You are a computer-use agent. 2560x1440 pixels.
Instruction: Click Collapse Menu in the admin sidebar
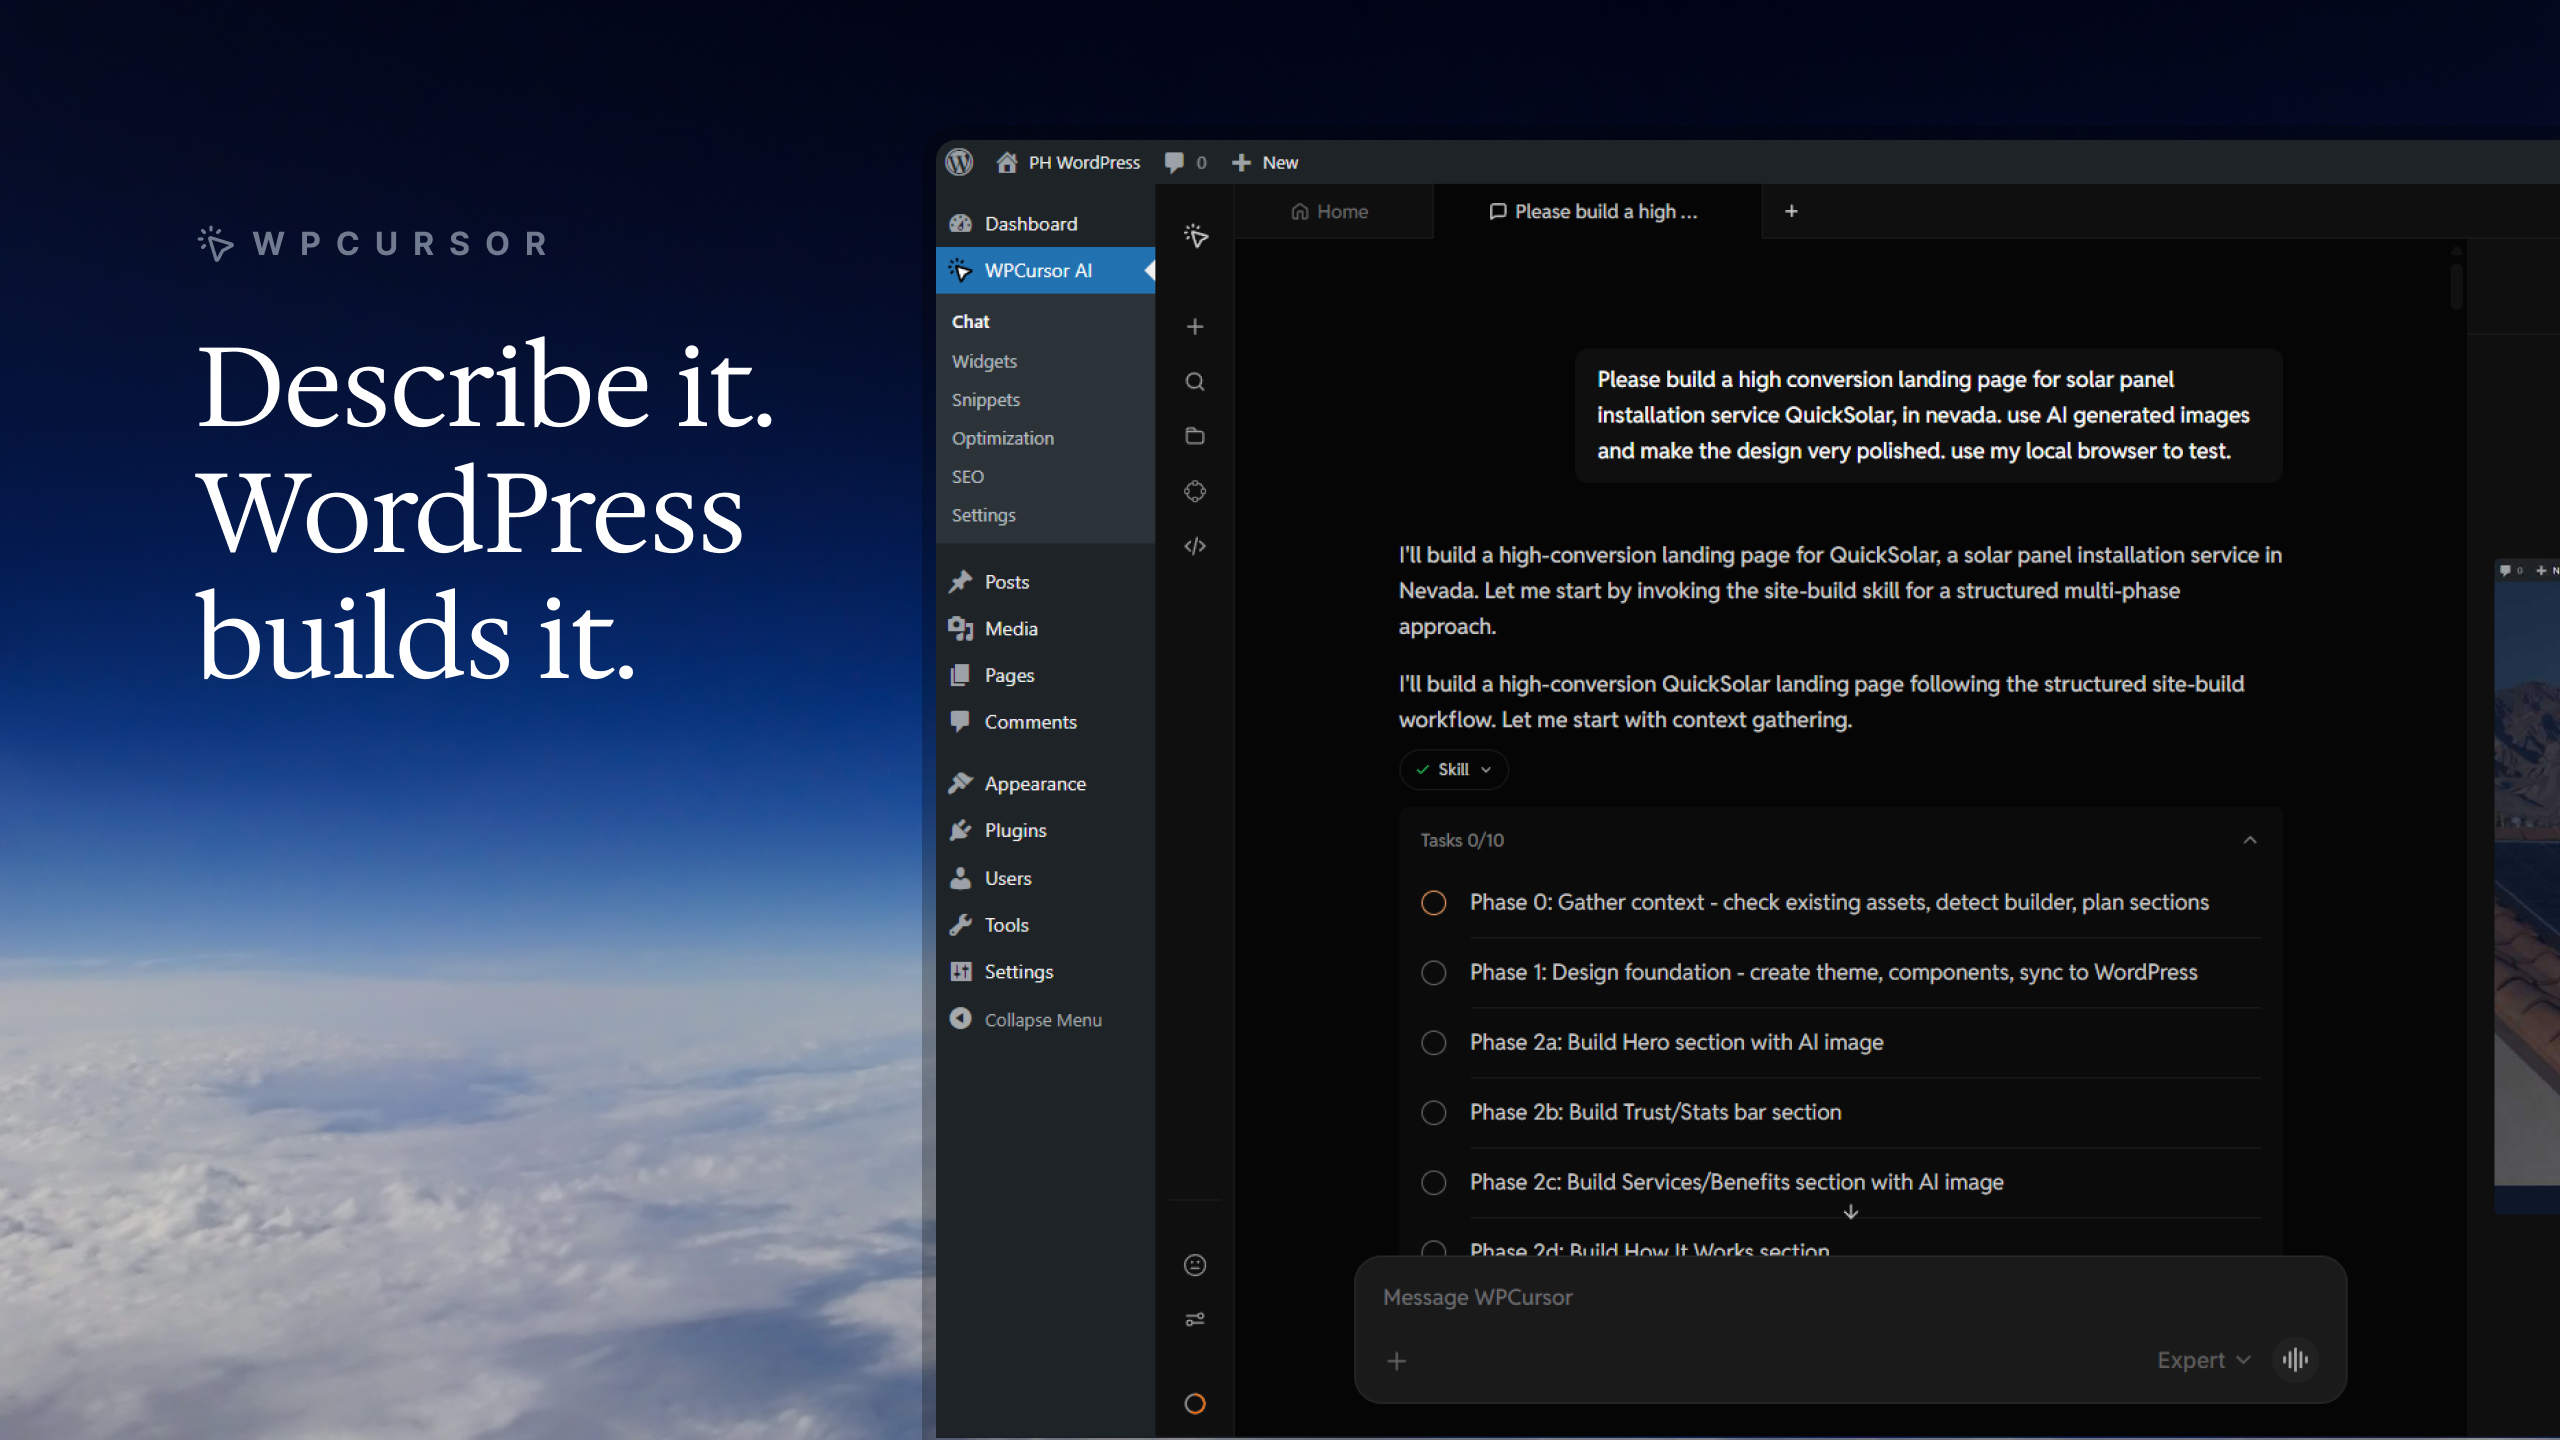coord(1042,1019)
